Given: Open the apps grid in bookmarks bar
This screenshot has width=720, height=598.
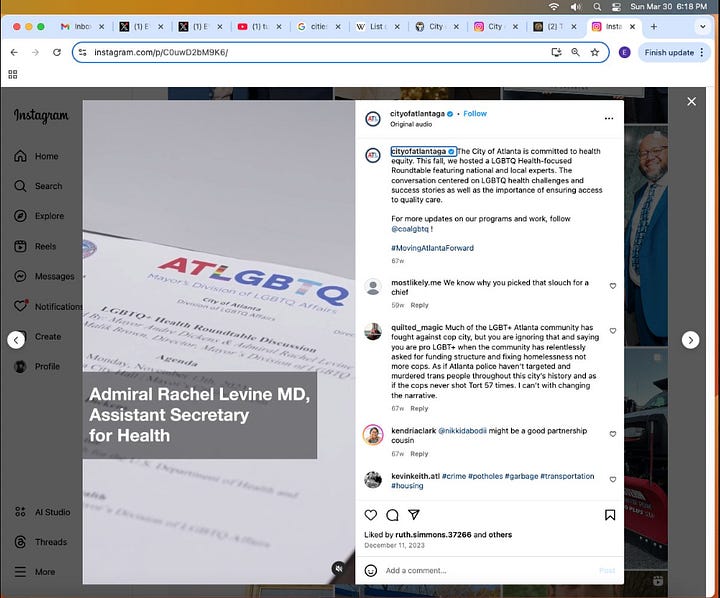Looking at the screenshot, I should 13,74.
